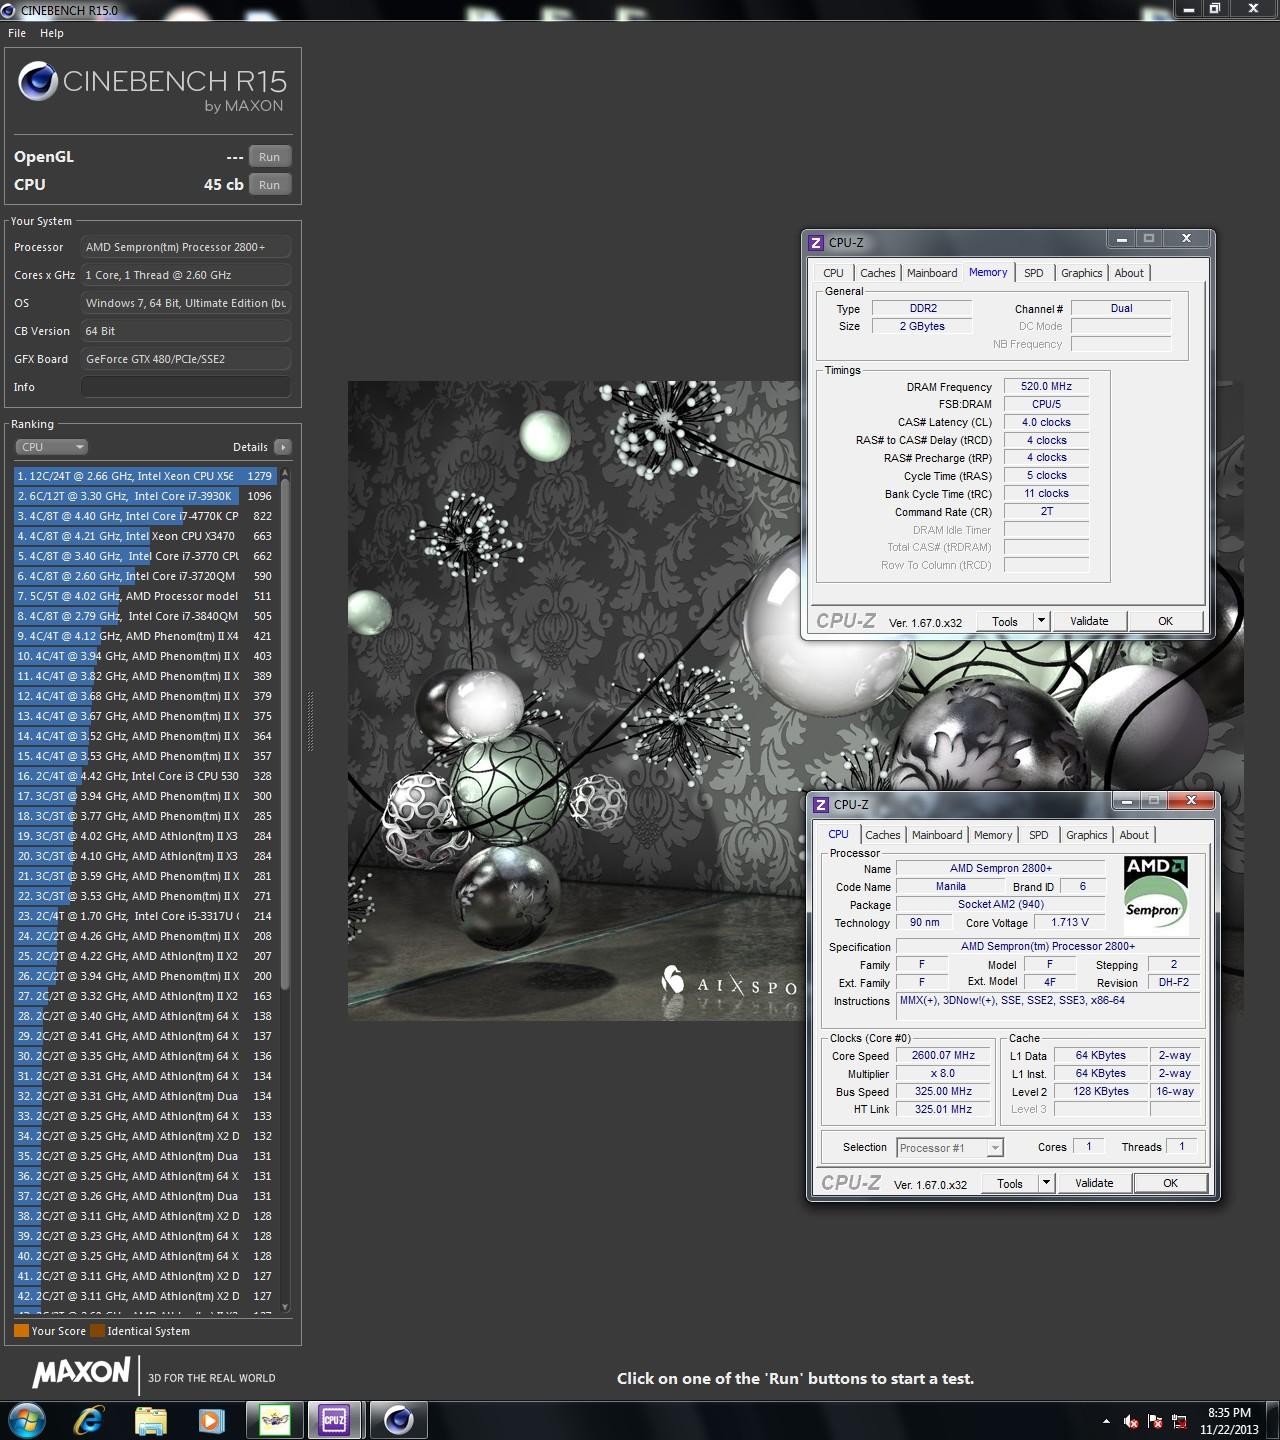Click the ranking list scrollbar
Viewport: 1280px width, 1440px height.
285,735
